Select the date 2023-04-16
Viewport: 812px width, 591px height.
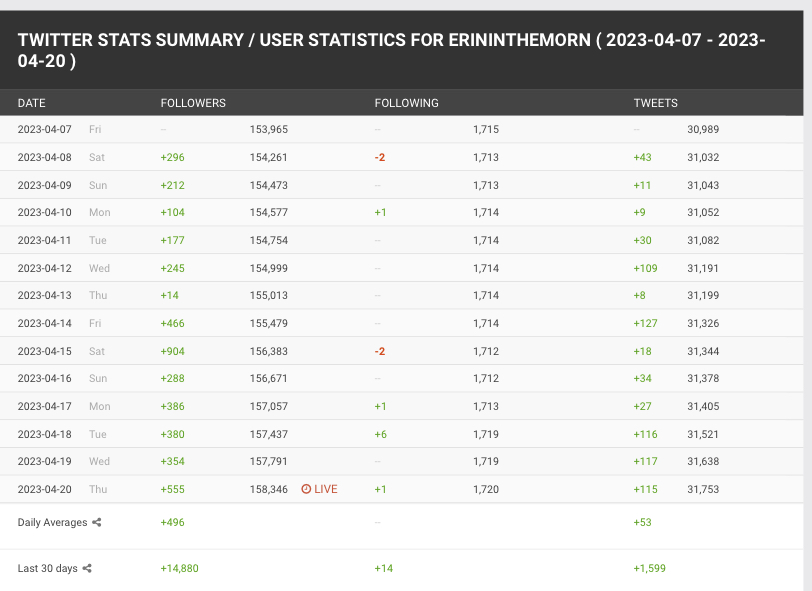pyautogui.click(x=45, y=378)
